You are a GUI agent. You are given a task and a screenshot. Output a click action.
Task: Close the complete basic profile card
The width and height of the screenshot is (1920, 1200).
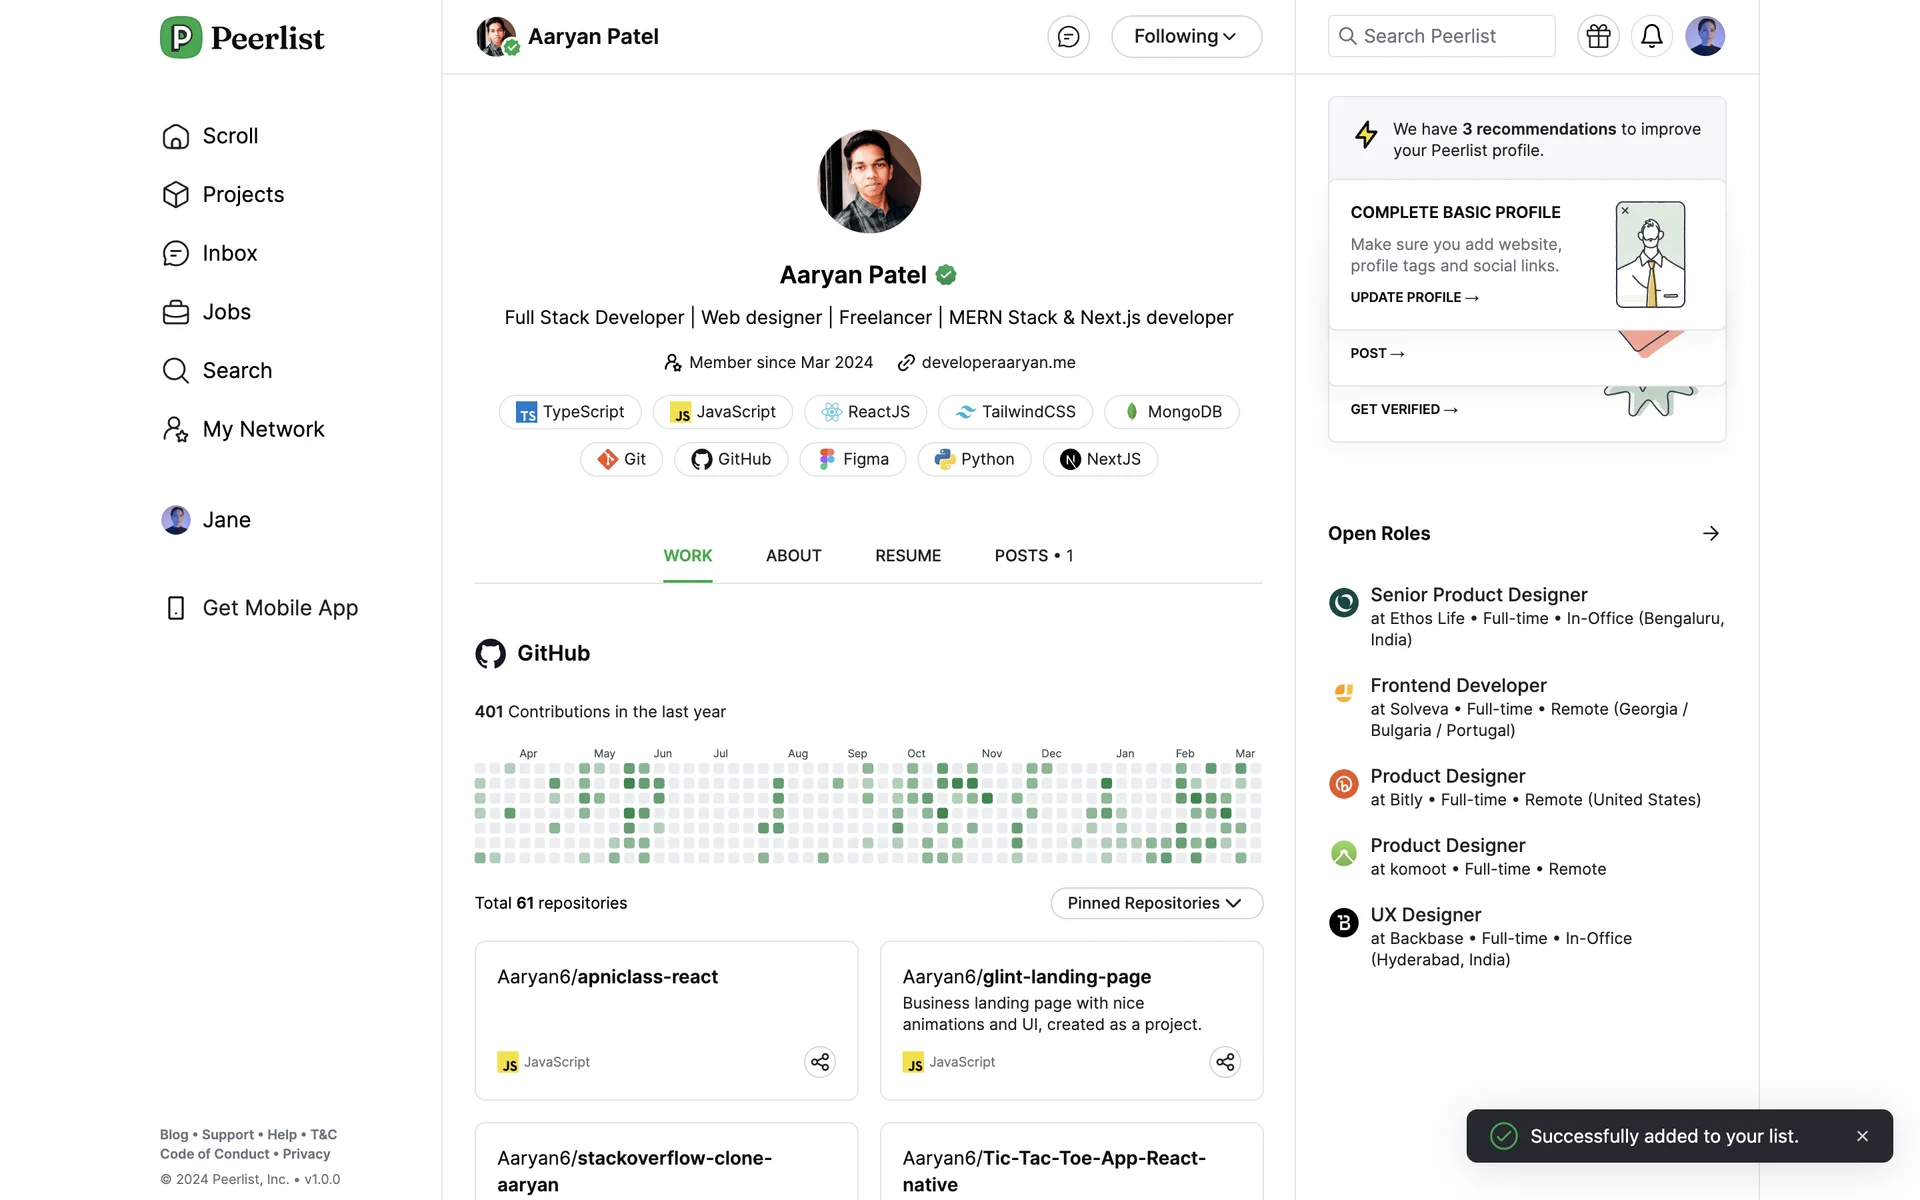[x=1625, y=211]
